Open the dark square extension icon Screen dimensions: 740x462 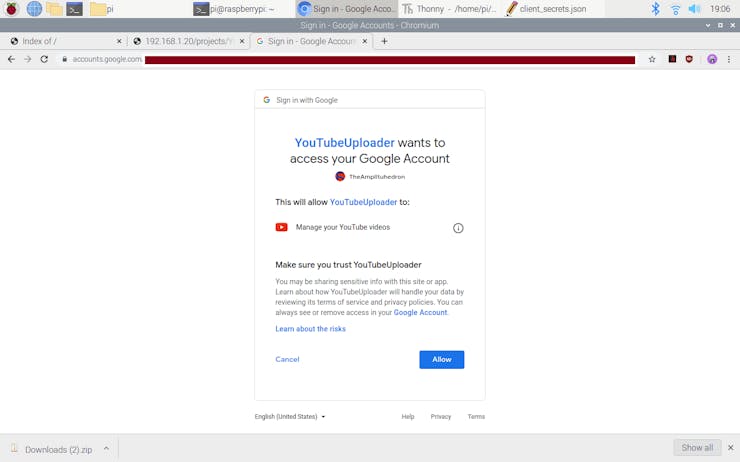click(x=672, y=59)
